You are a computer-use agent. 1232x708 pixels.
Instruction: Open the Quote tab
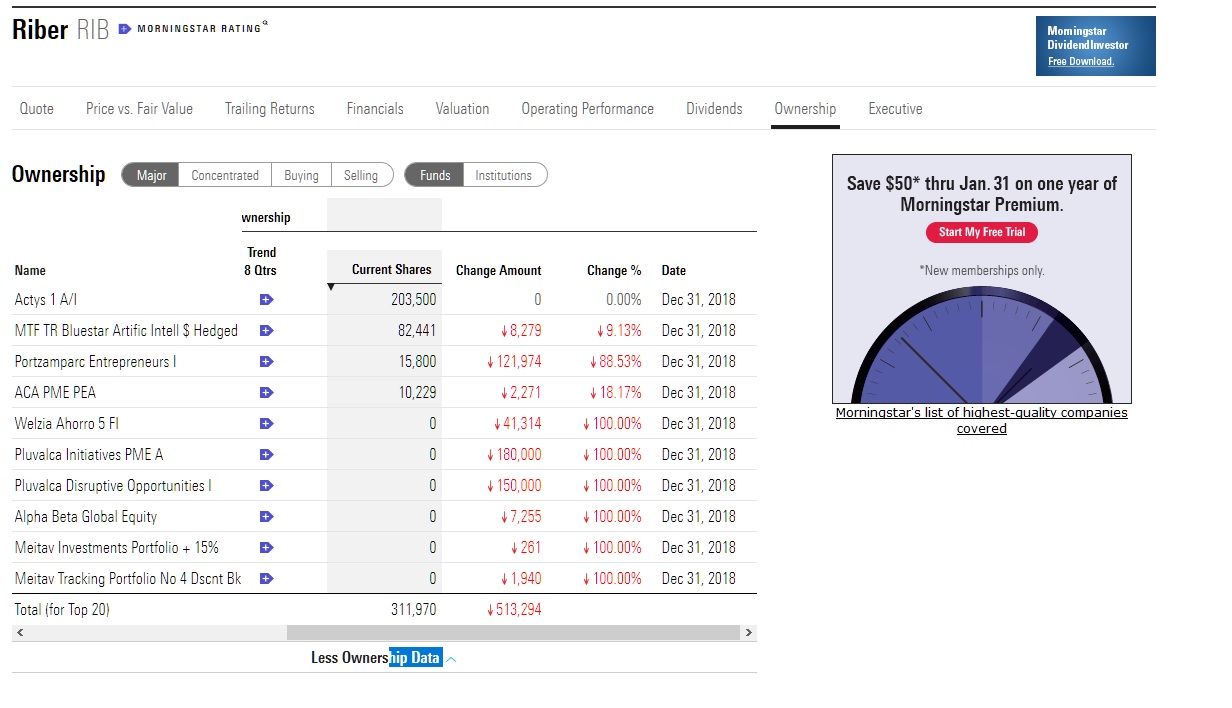[37, 109]
